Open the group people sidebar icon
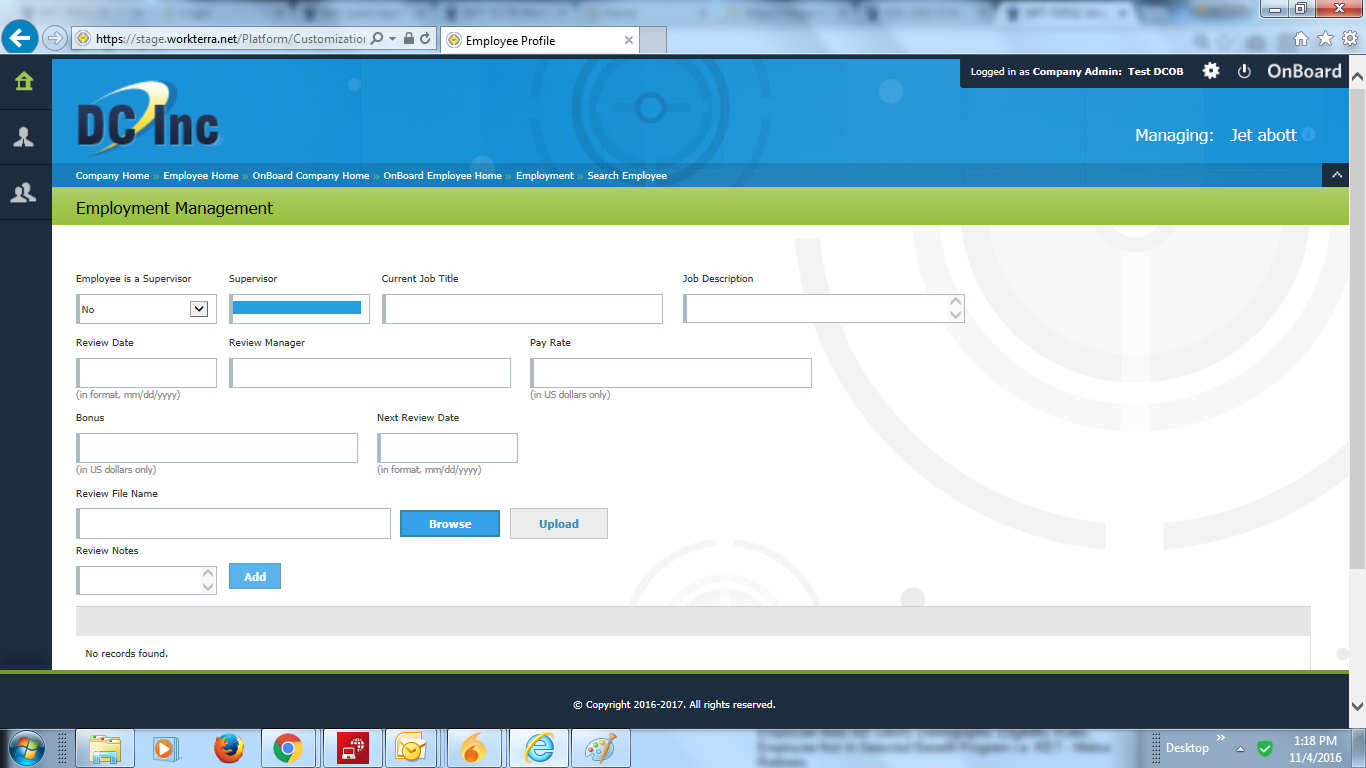Viewport: 1366px width, 768px height. point(24,192)
